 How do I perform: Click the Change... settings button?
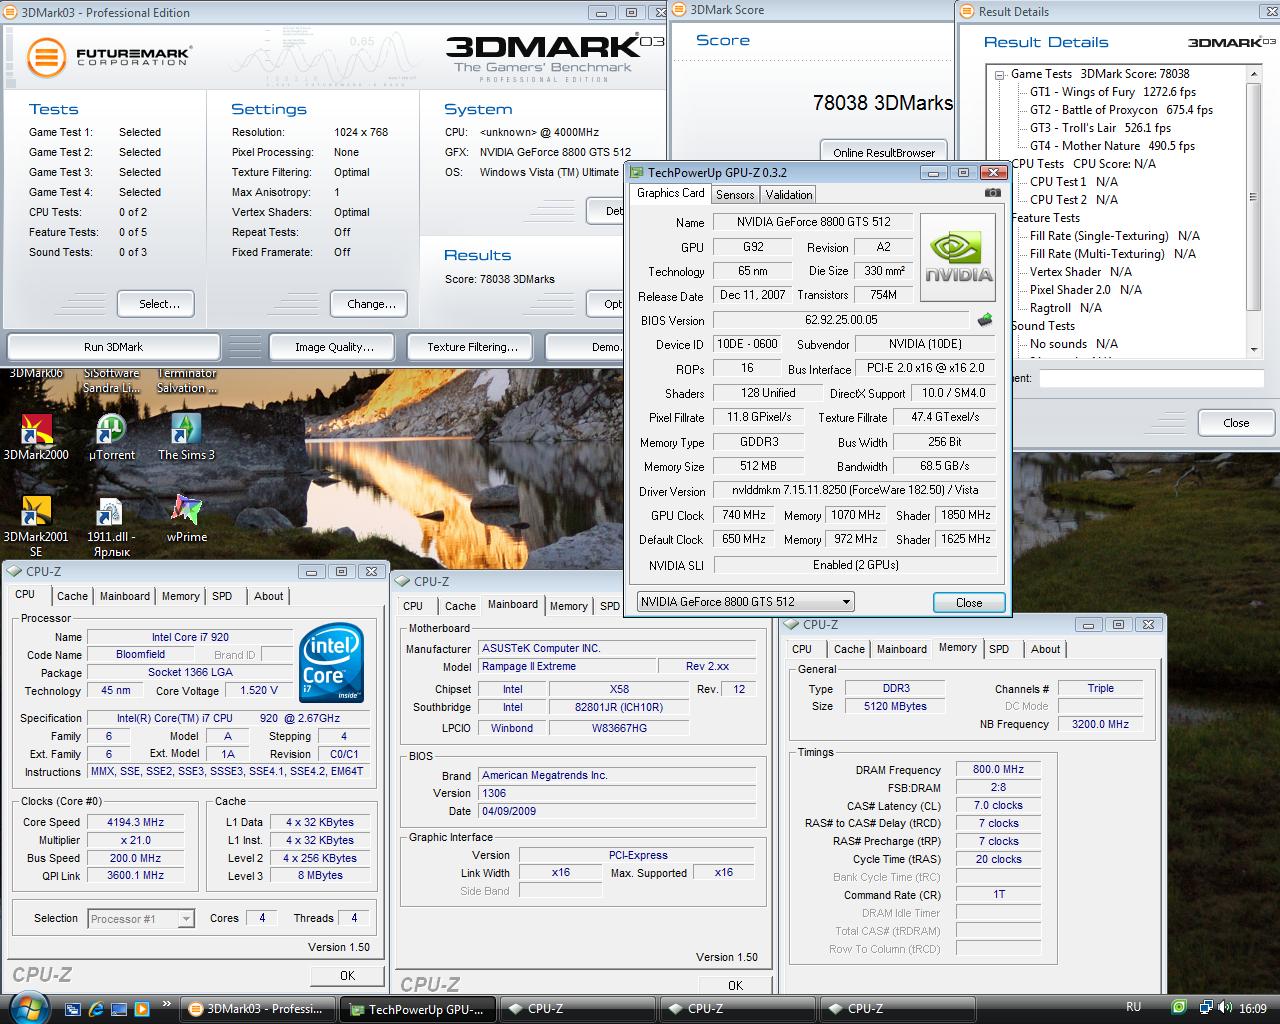click(x=371, y=304)
